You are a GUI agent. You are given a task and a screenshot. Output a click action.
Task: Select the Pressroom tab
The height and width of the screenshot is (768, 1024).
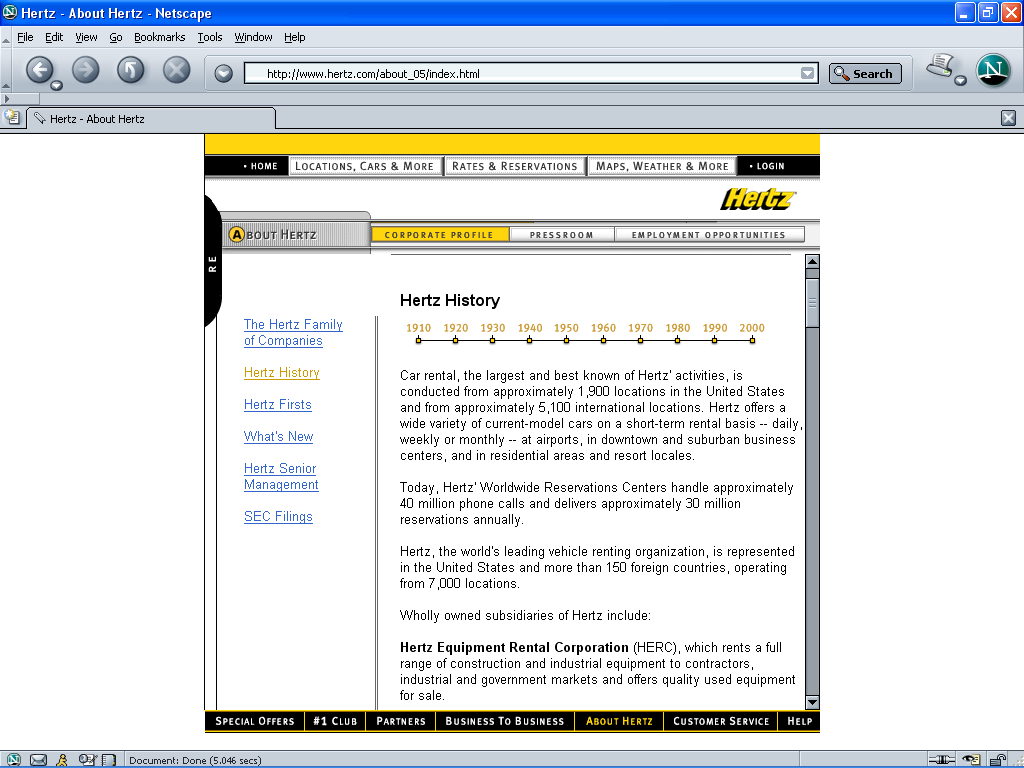(x=562, y=234)
